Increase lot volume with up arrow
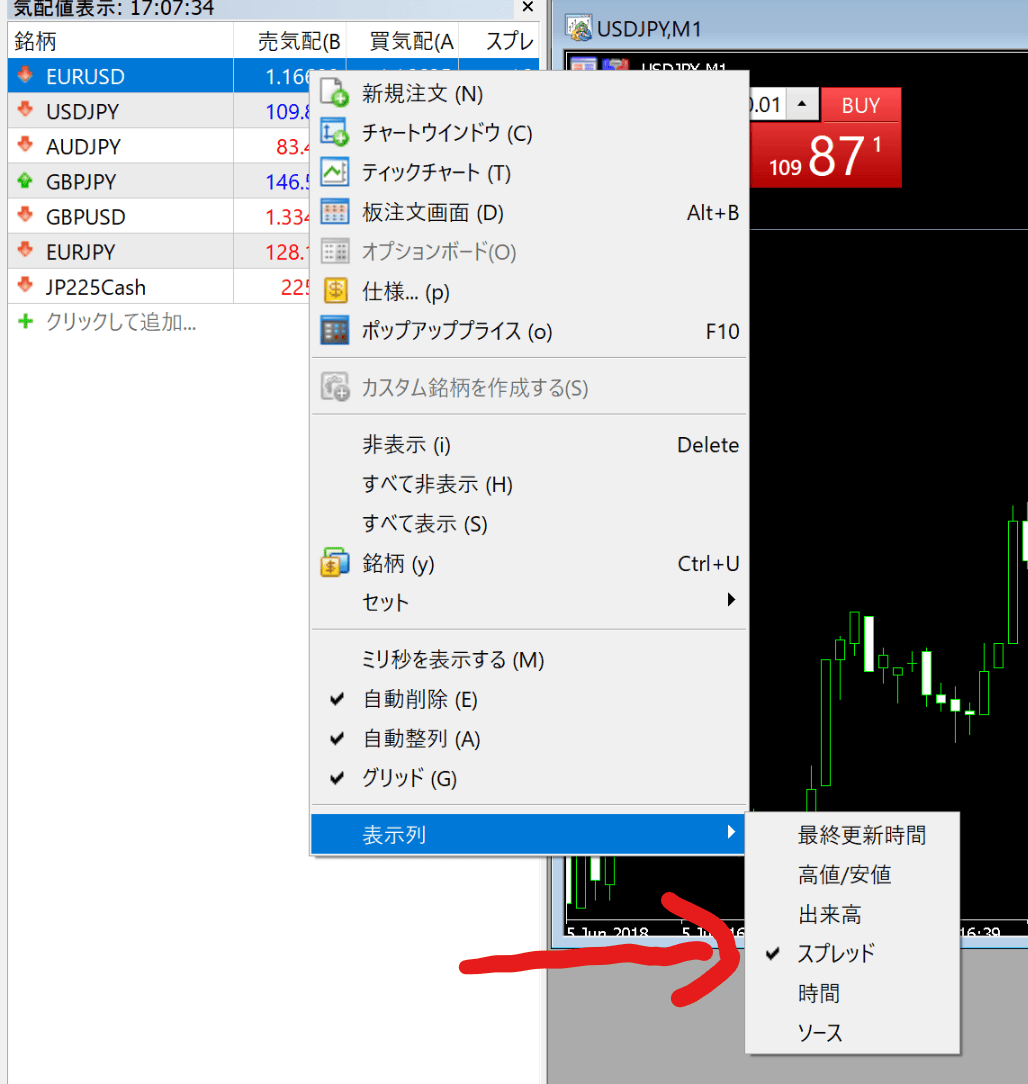The width and height of the screenshot is (1028, 1084). (802, 104)
